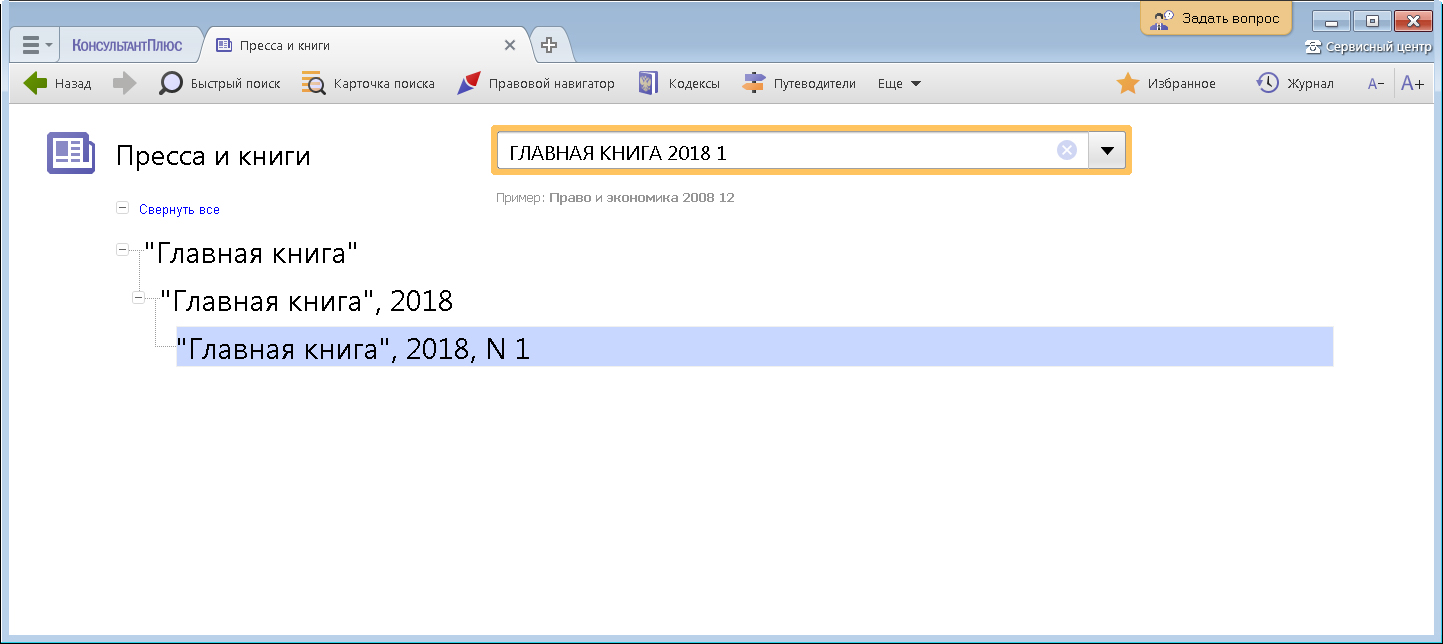Decrease font size with A- button
Screen dimensions: 1443x644
click(x=1376, y=84)
